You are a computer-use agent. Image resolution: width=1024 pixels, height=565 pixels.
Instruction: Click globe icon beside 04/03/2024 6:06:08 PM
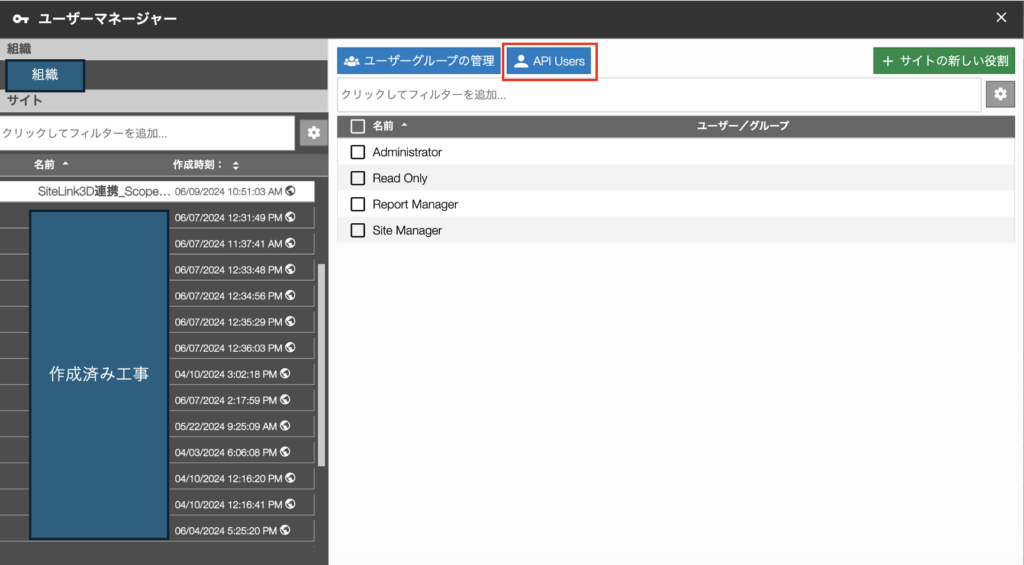click(x=286, y=451)
